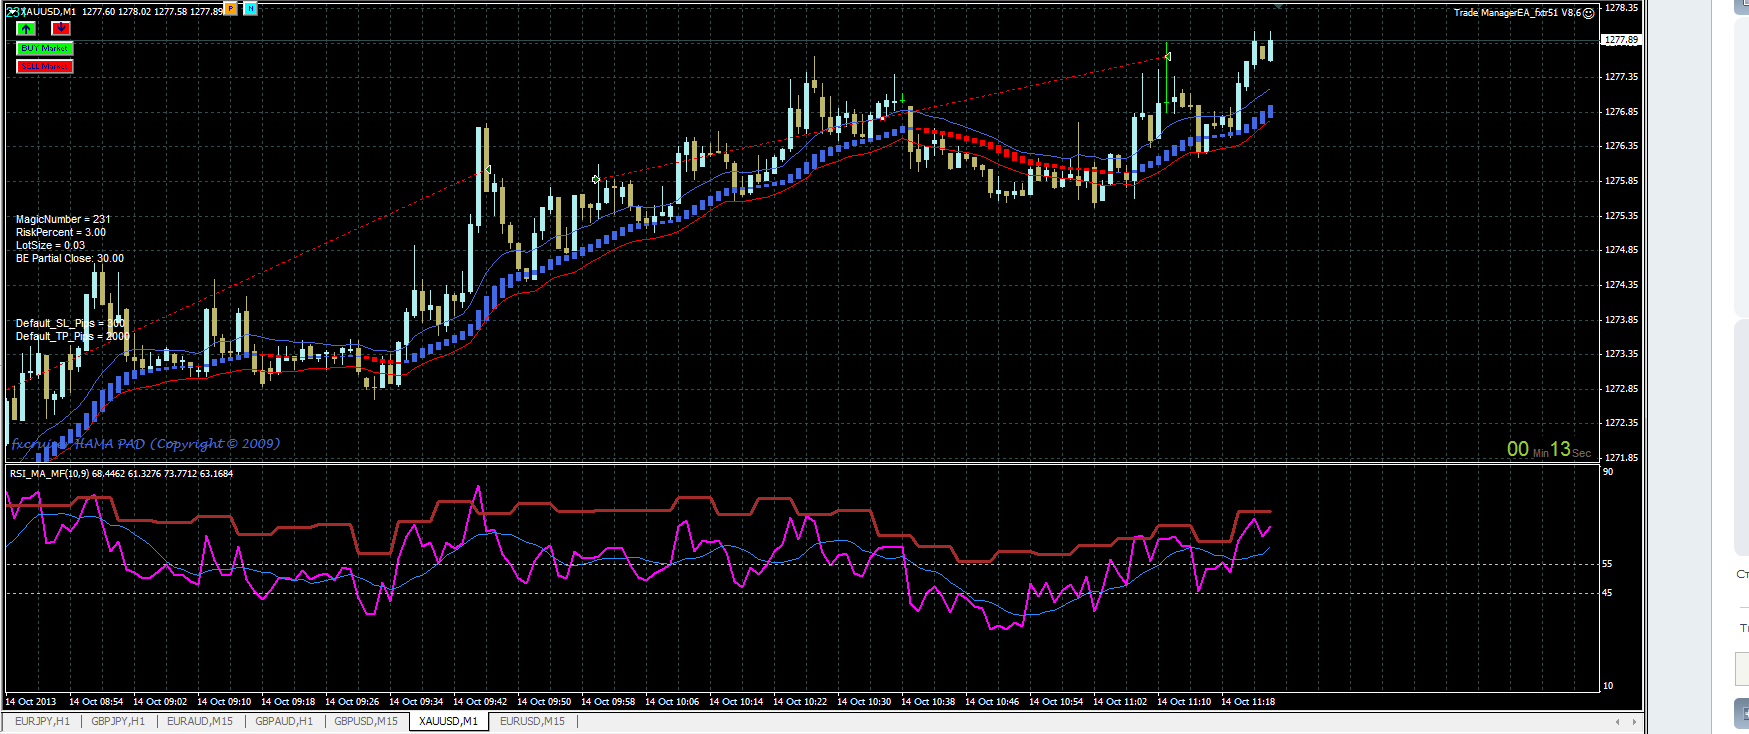The image size is (1749, 734).
Task: Click the RSI level 55 scale label
Action: point(1608,564)
